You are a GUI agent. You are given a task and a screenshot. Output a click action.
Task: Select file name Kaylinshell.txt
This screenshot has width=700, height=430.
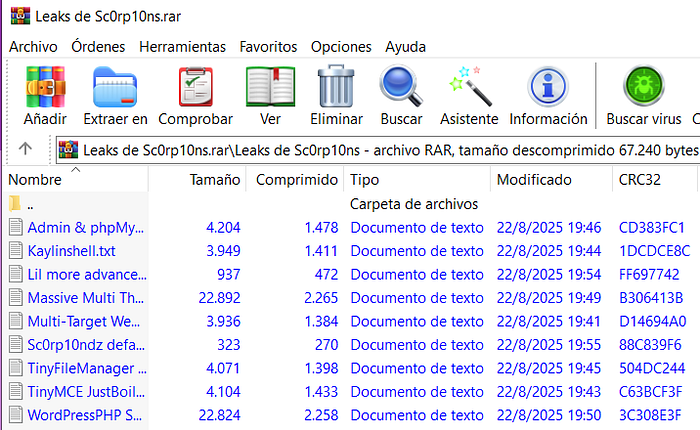point(71,250)
